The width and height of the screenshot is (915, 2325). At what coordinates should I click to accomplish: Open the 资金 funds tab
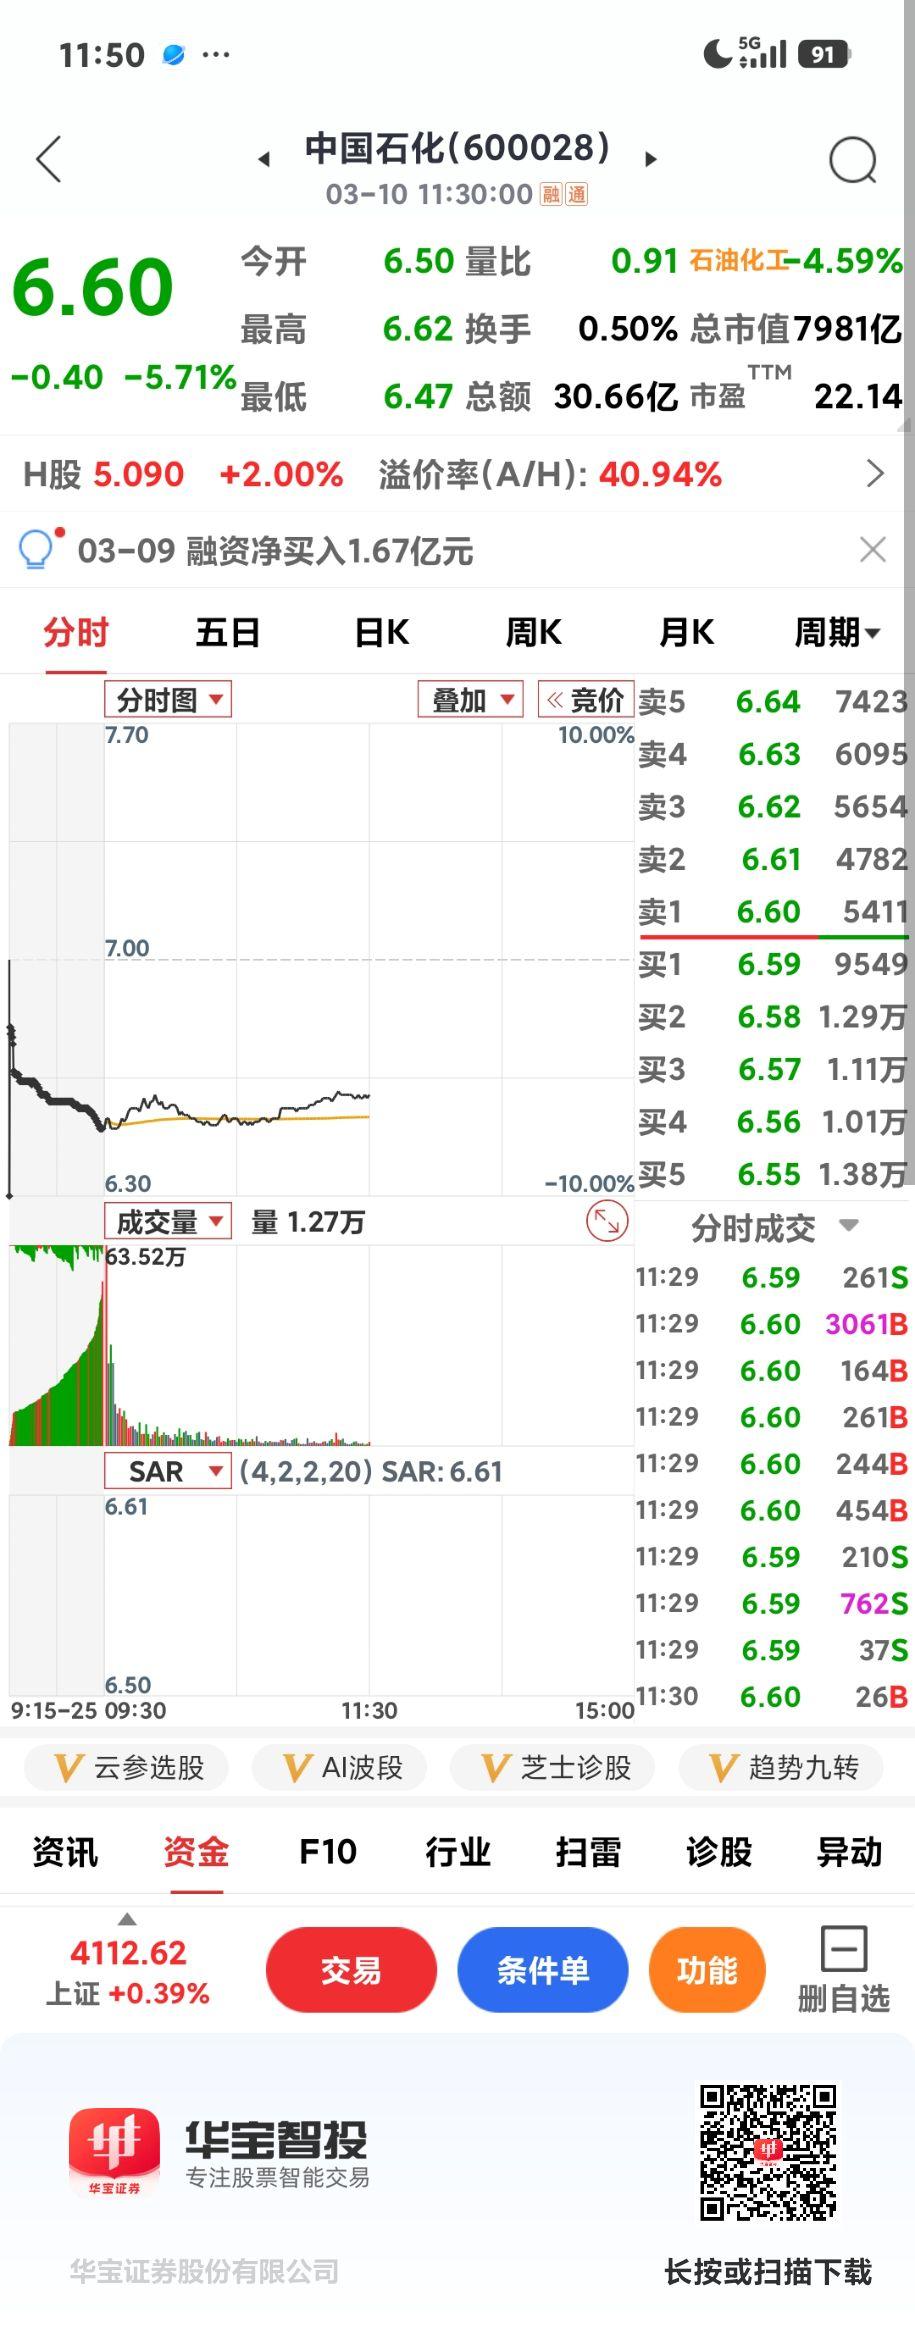pos(196,1851)
